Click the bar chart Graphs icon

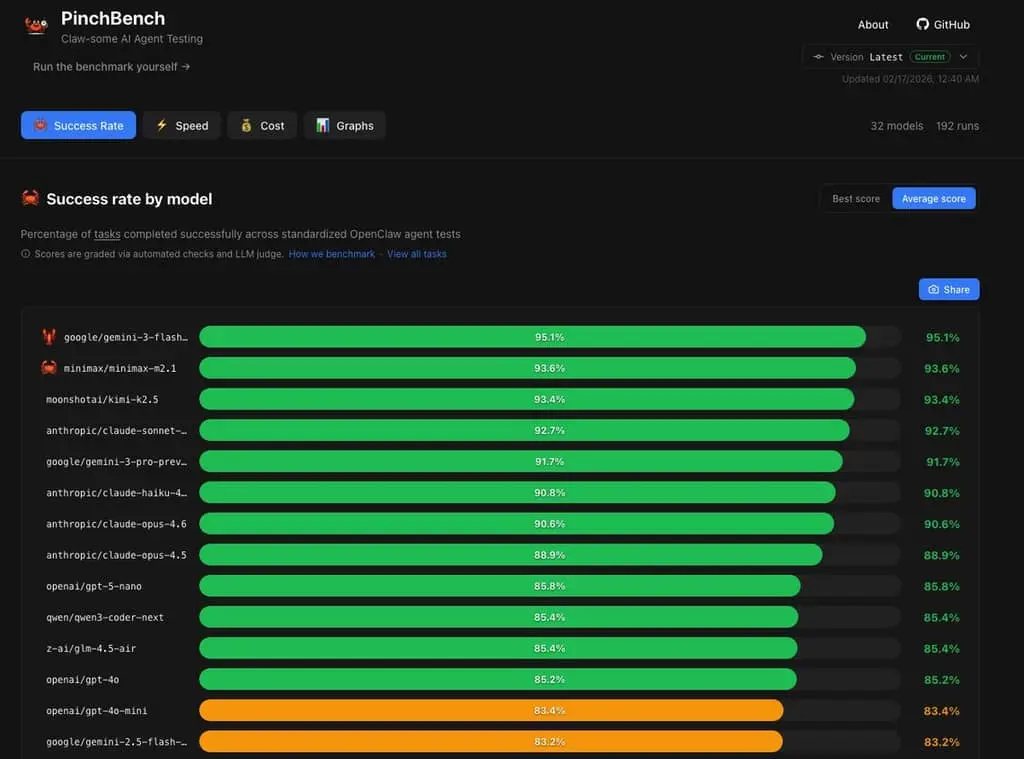click(323, 125)
